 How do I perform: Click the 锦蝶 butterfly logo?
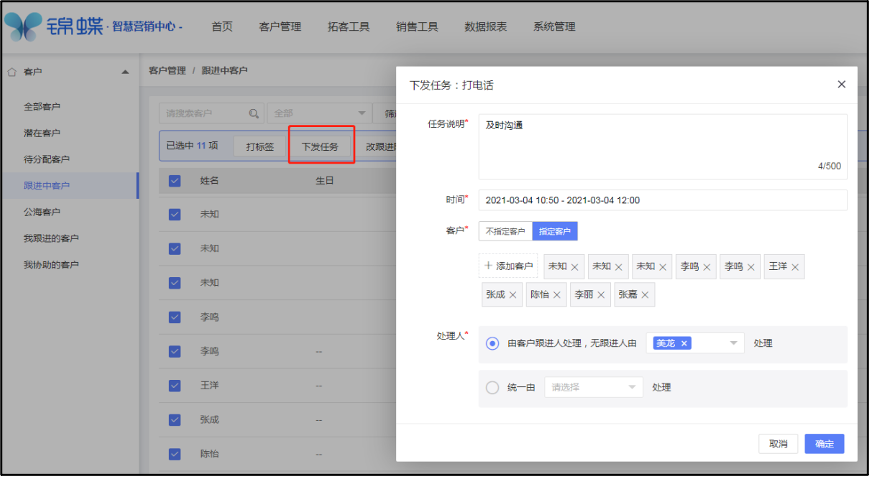click(23, 26)
